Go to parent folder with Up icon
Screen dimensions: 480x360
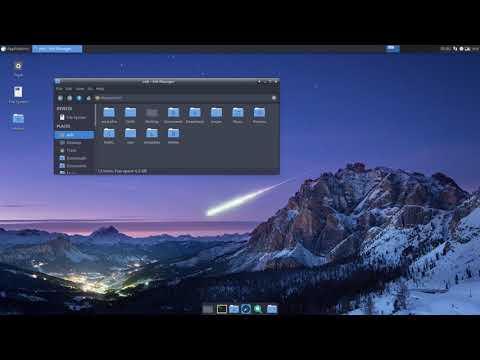pos(79,98)
